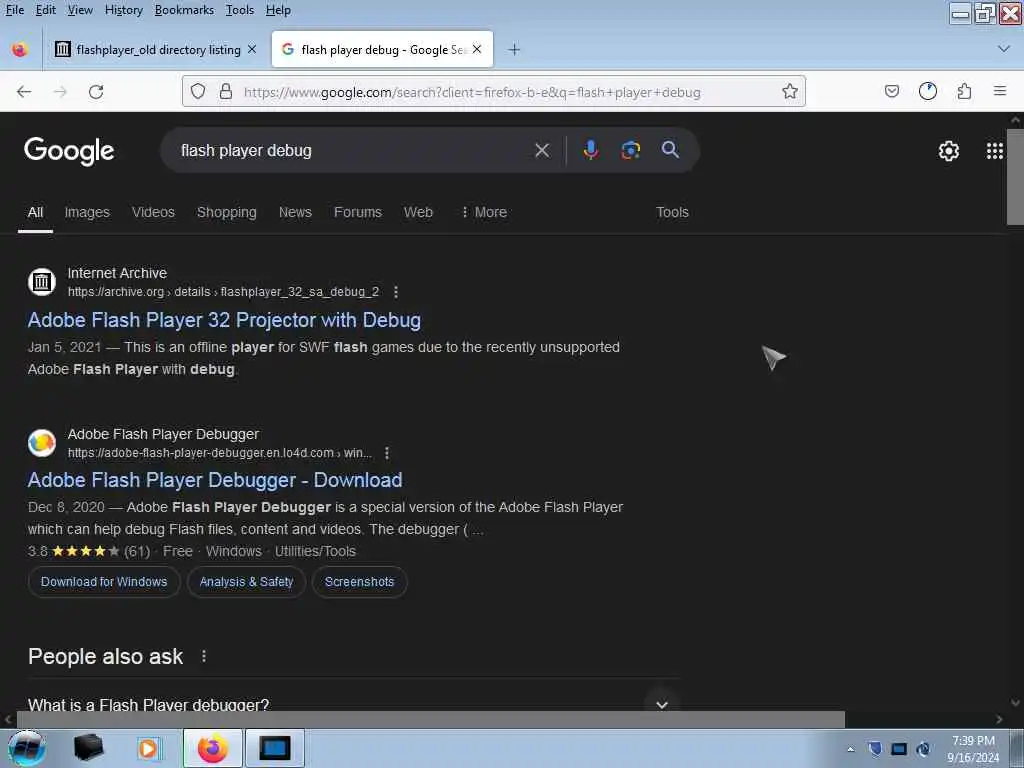Image resolution: width=1024 pixels, height=768 pixels.
Task: Switch to Web results
Action: (418, 212)
